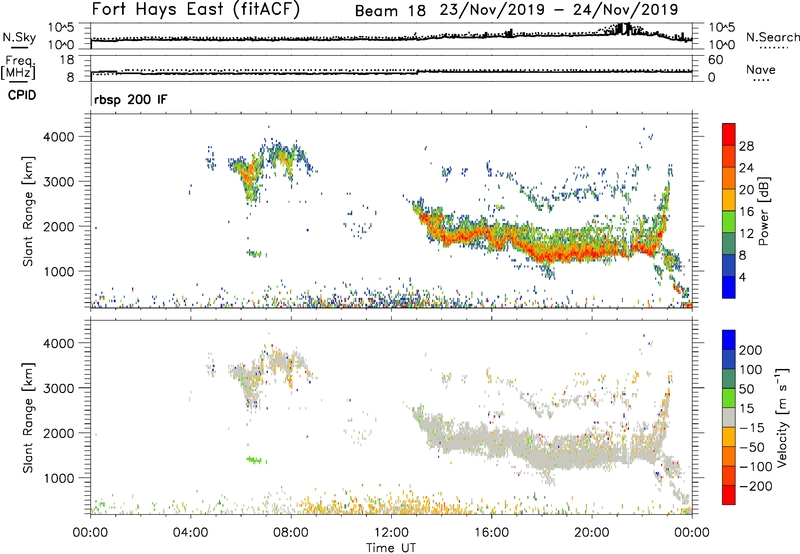Click the blue bottom segment of Power colorbar
The height and width of the screenshot is (554, 800).
pyautogui.click(x=729, y=287)
